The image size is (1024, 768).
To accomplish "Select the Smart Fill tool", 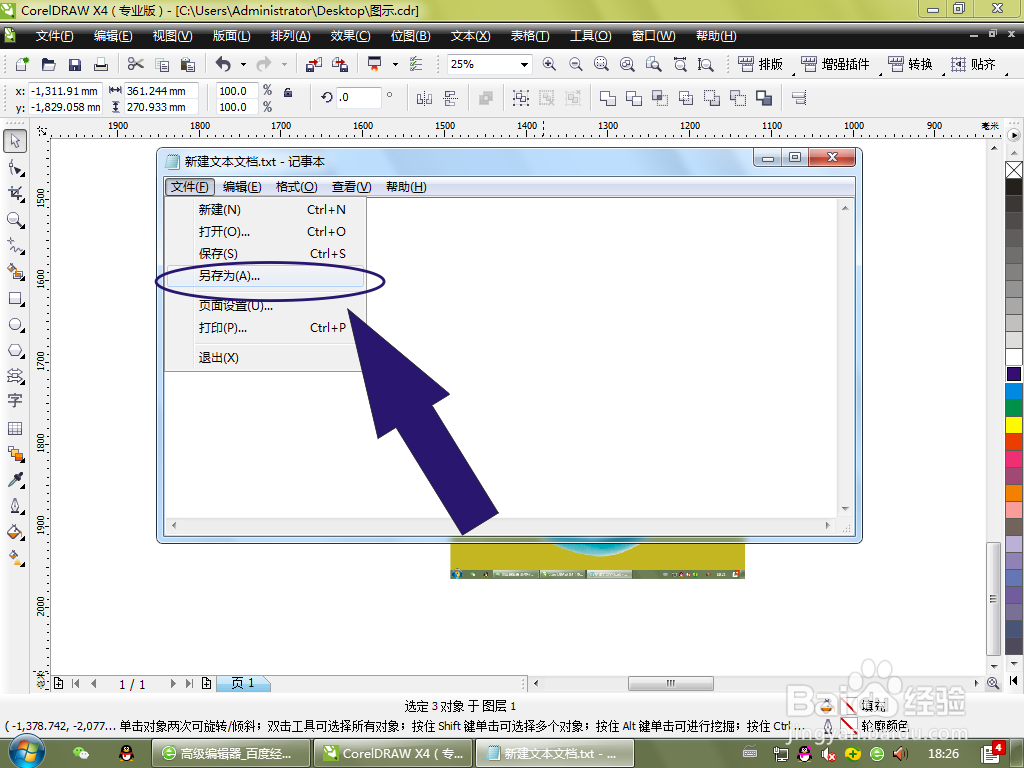I will click(x=15, y=272).
